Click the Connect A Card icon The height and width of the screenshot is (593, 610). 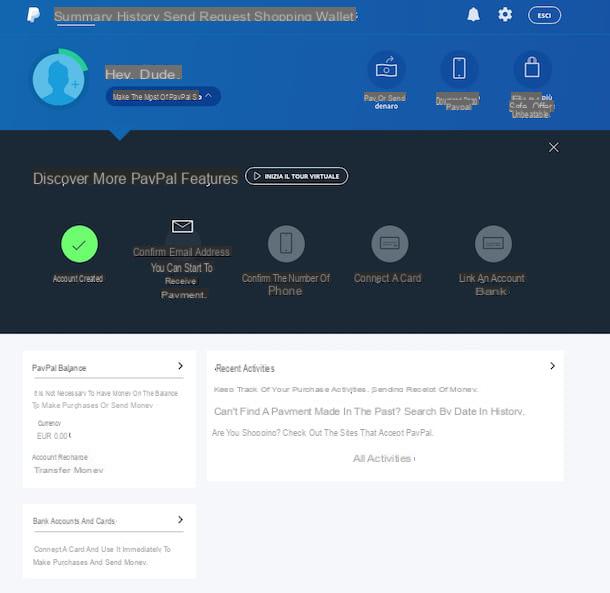tap(389, 244)
